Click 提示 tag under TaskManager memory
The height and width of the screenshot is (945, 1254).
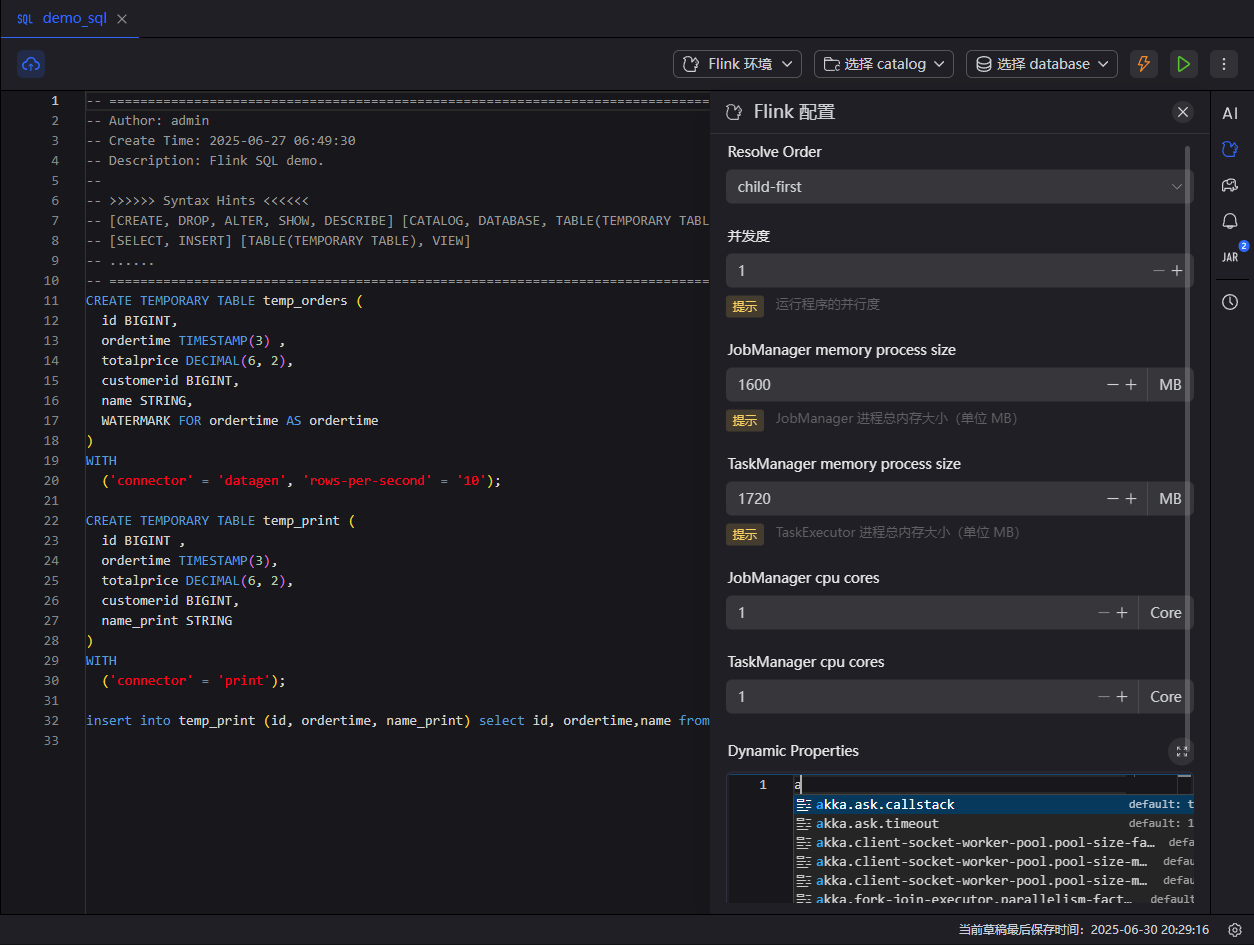(x=745, y=534)
